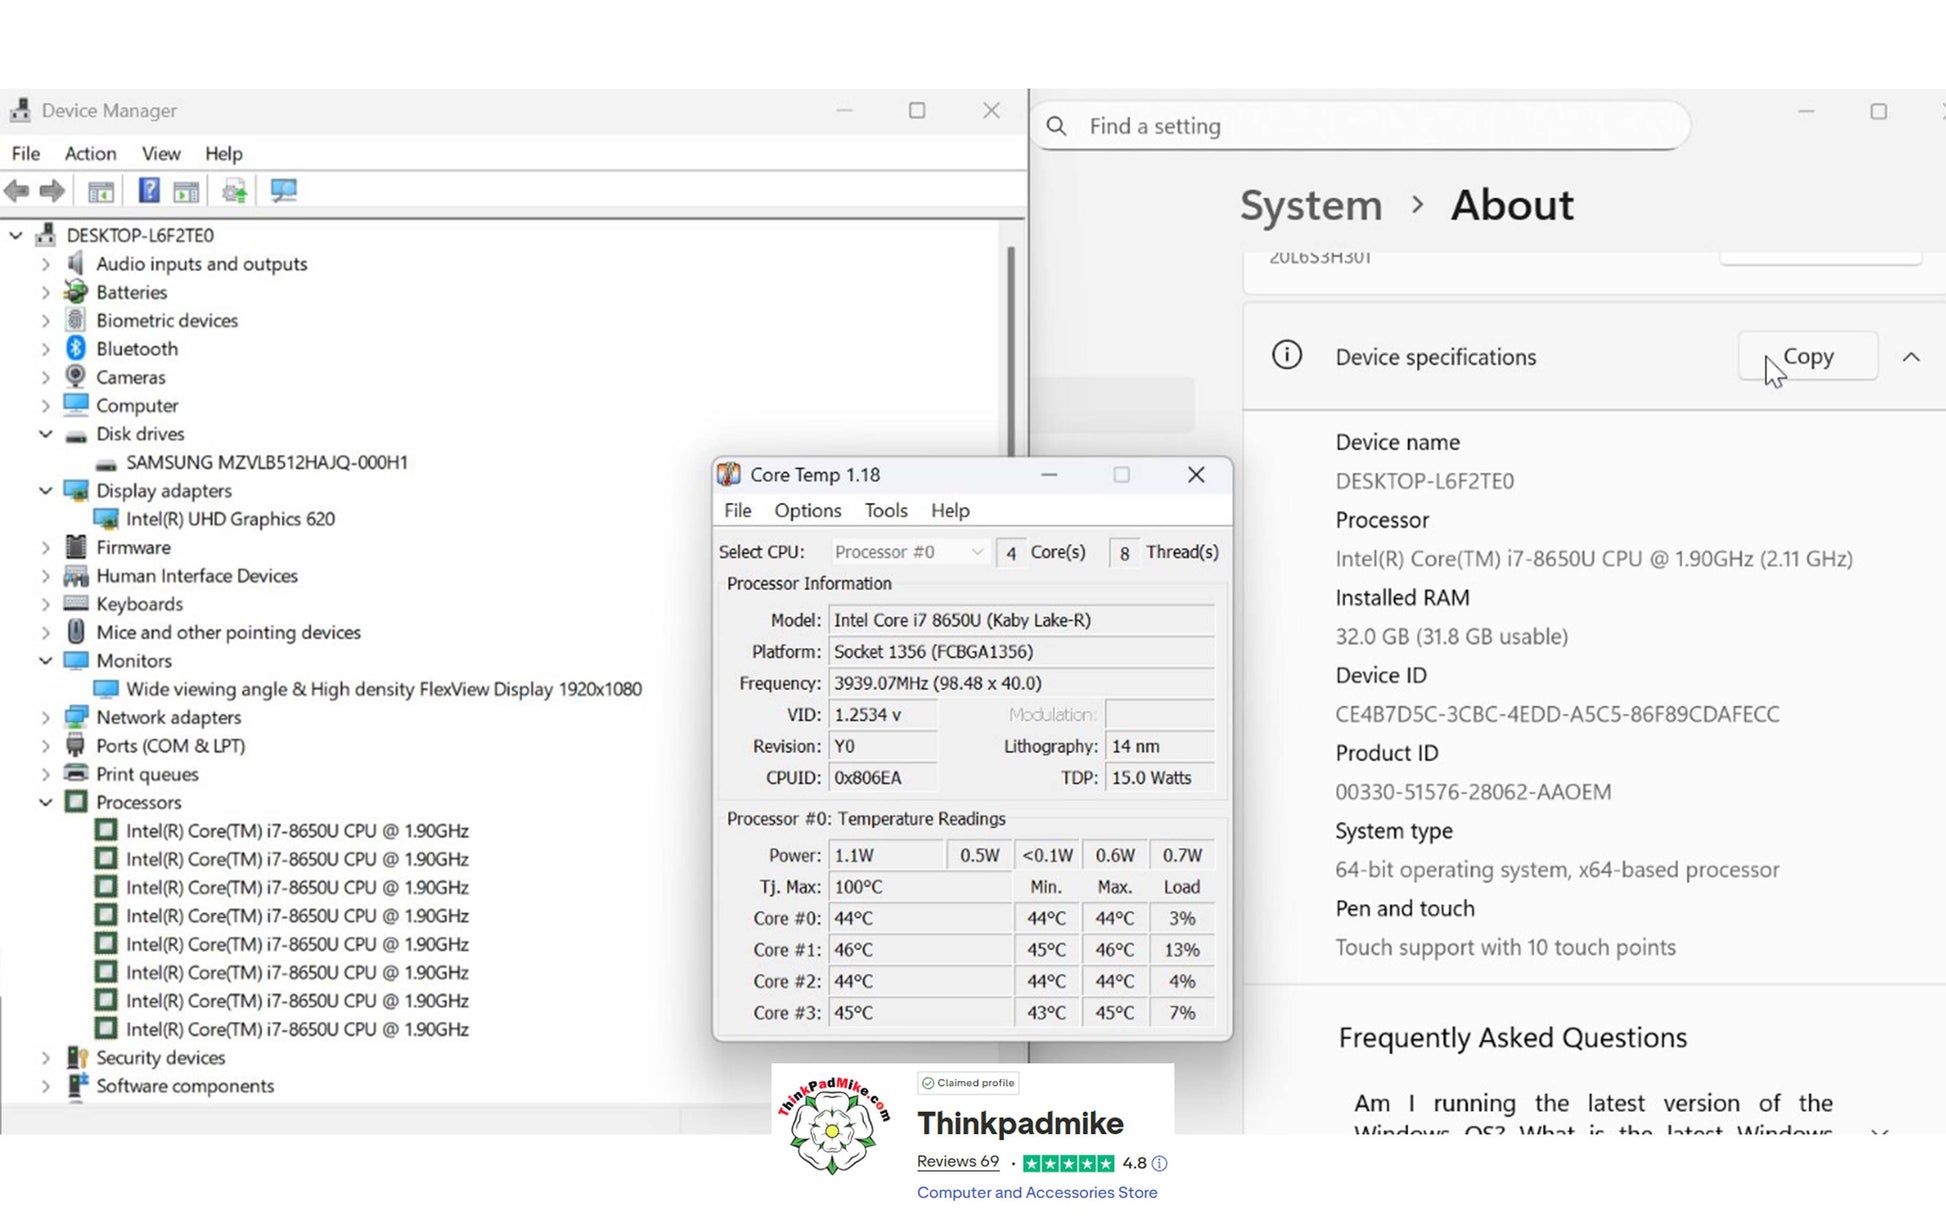Screen dimensions: 1946x1223
Task: Collapse Device specifications section chevron
Action: point(1911,357)
